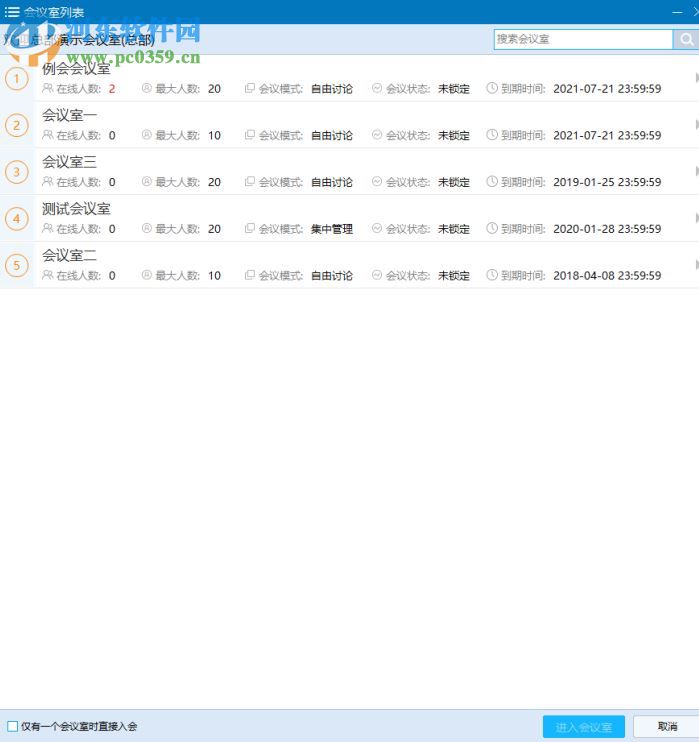Click the expiry clock icon in 例会会议室 row

(492, 88)
